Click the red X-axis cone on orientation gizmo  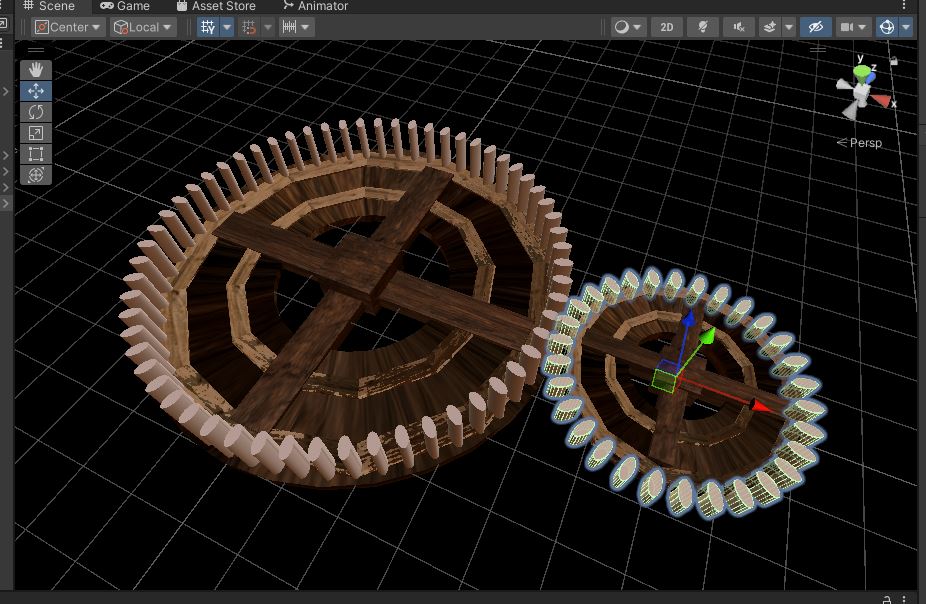tap(881, 100)
